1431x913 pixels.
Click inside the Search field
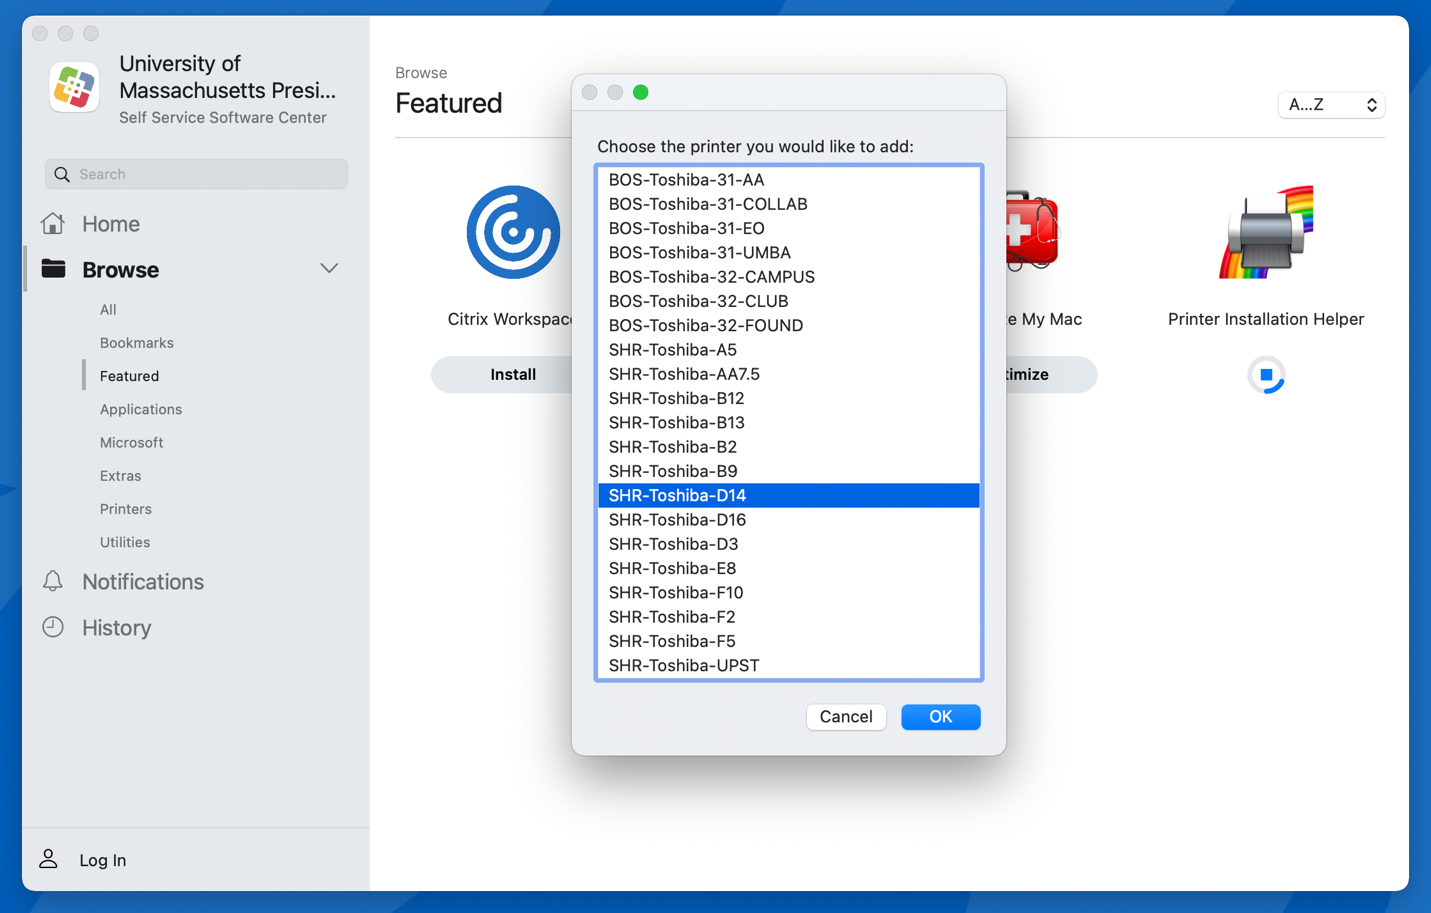[x=195, y=174]
